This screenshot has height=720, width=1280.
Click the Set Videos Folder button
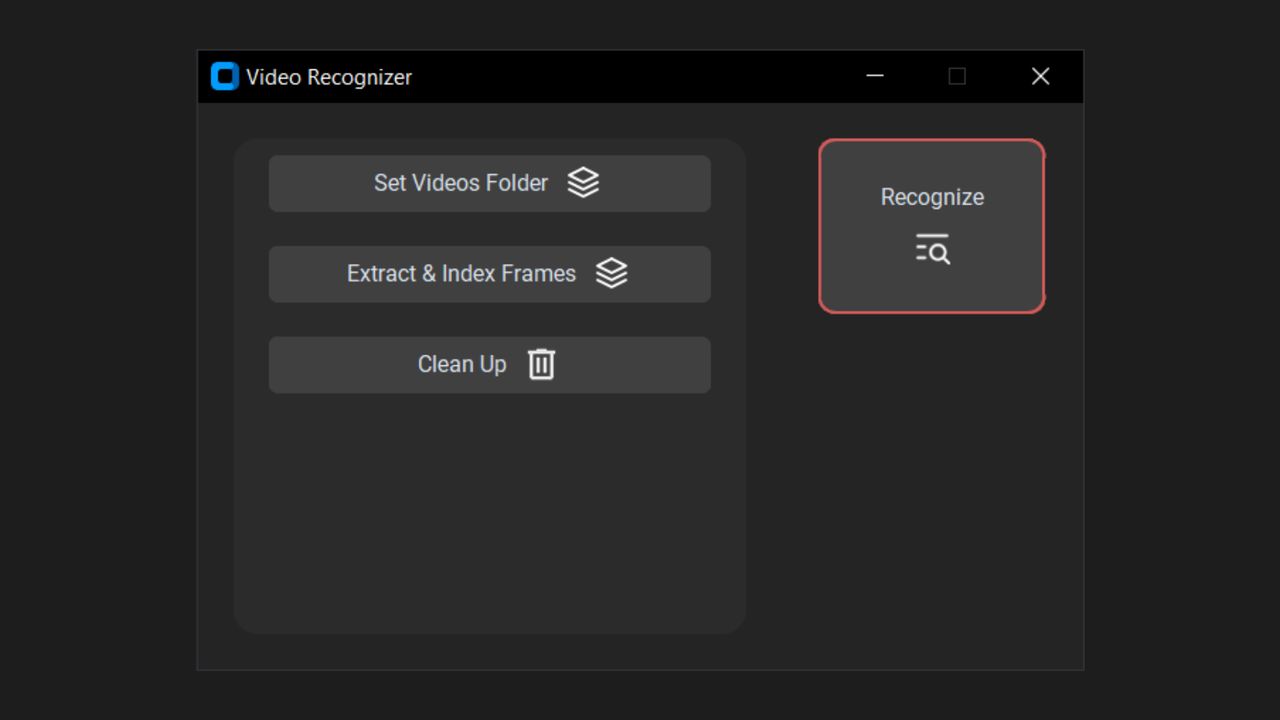click(489, 183)
